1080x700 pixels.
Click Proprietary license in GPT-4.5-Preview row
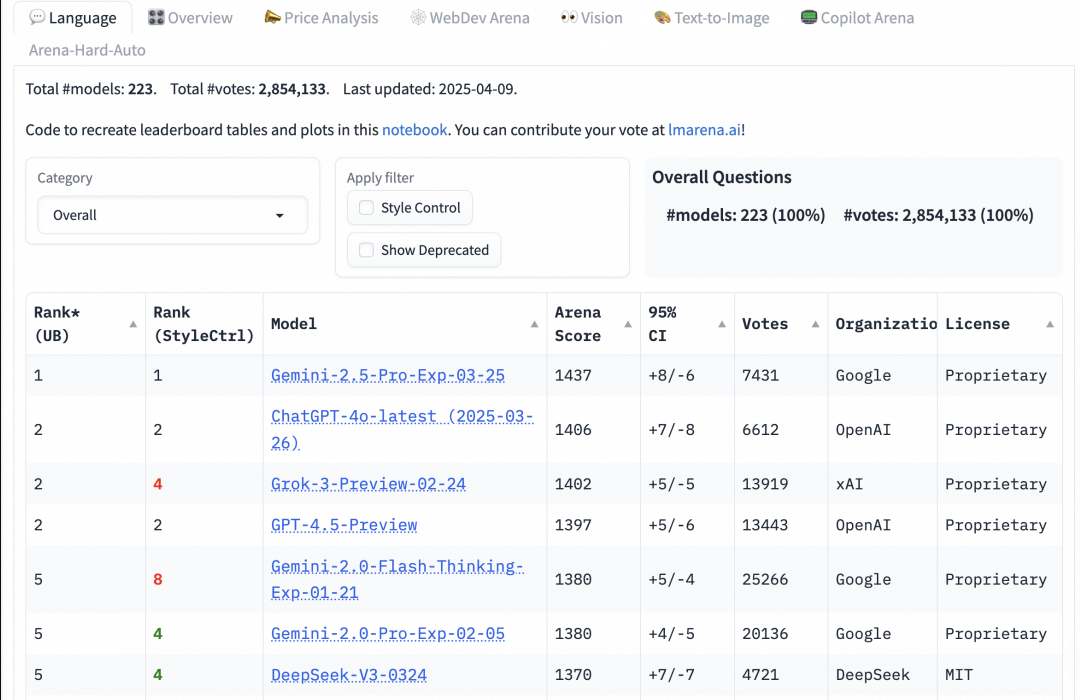(x=996, y=525)
